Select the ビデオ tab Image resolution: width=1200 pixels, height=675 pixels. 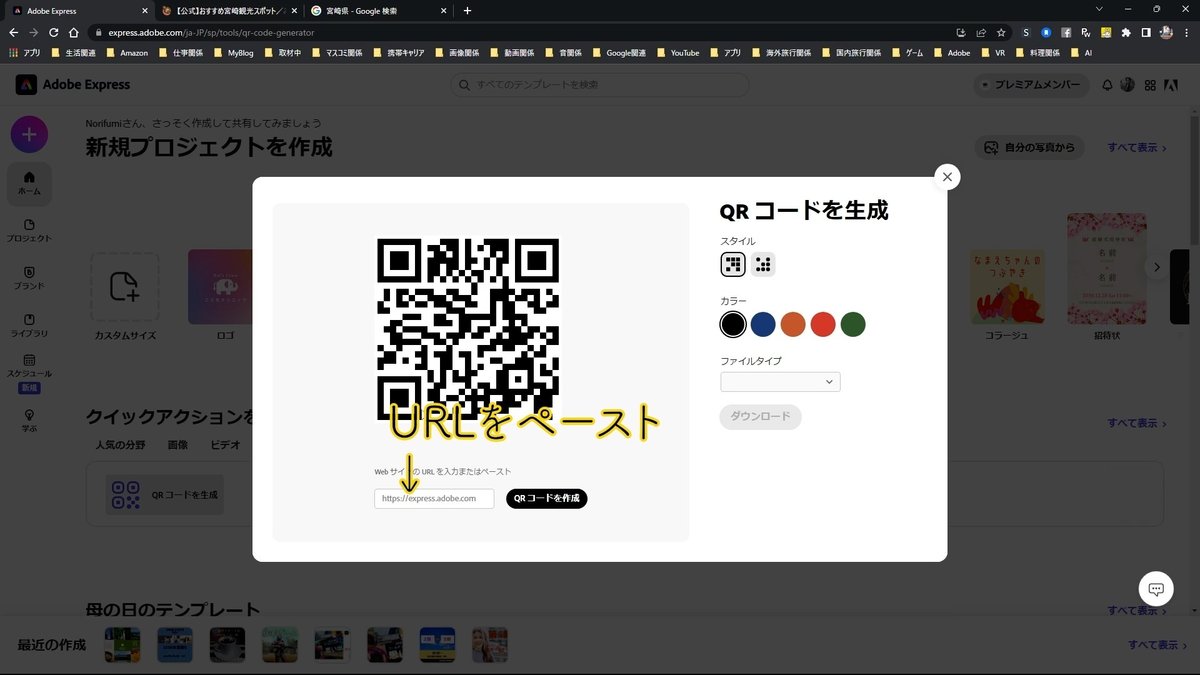pos(225,445)
